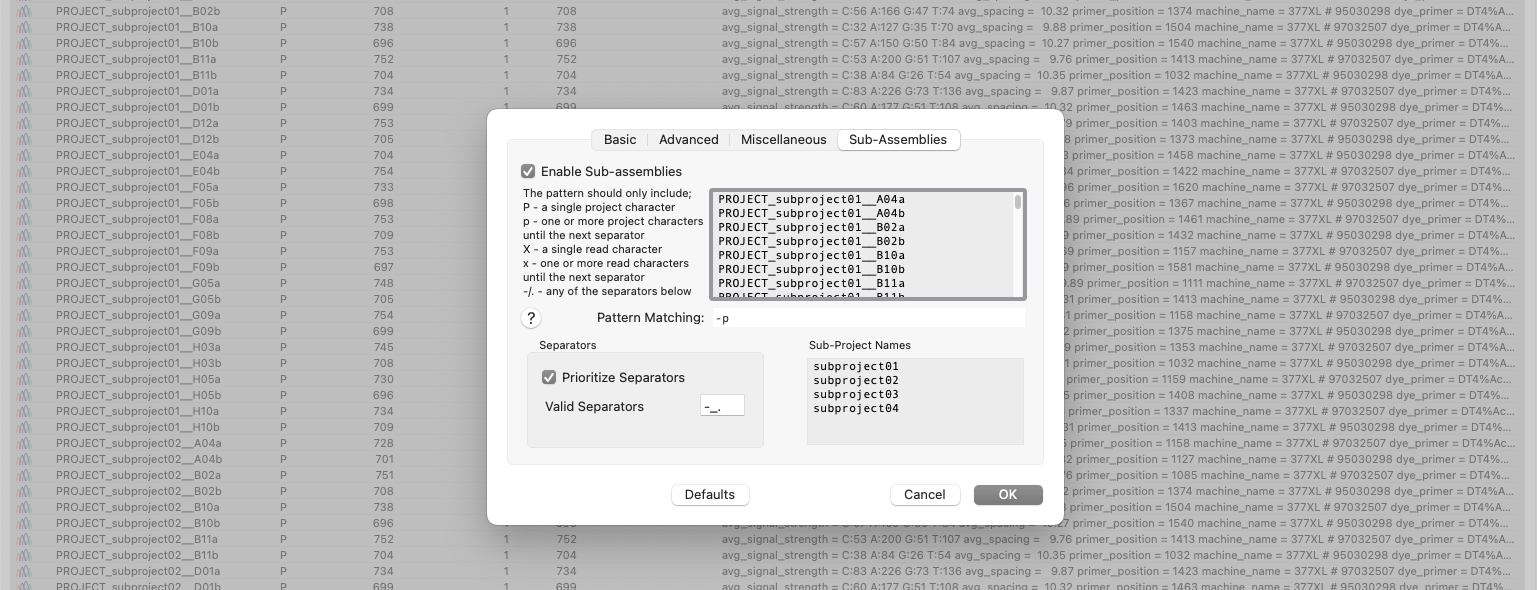Screen dimensions: 1537x590
Task: Open the Advanced tab
Action: coord(688,139)
